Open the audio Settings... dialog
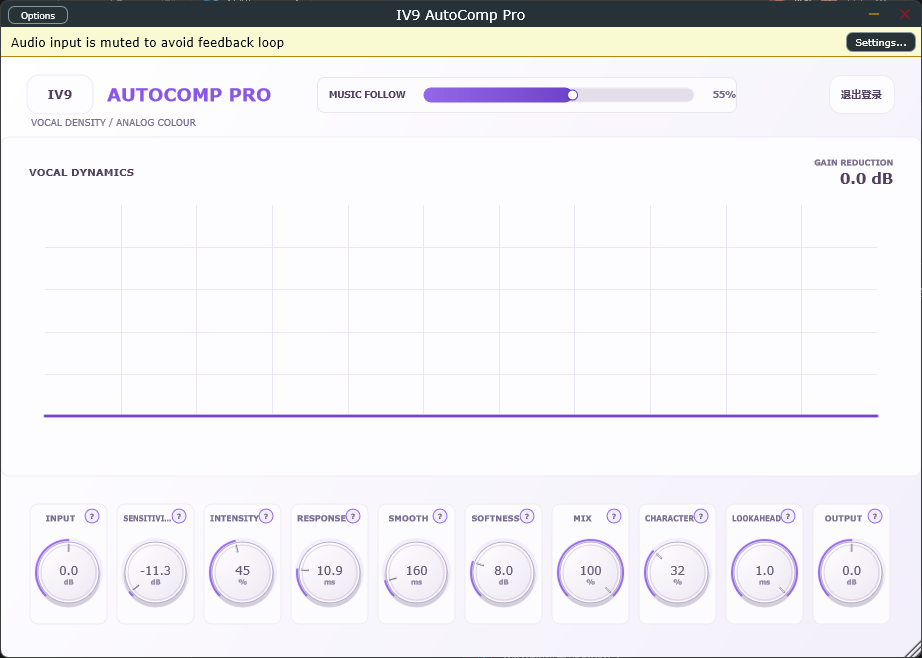Screen dimensions: 922x658 coord(880,42)
